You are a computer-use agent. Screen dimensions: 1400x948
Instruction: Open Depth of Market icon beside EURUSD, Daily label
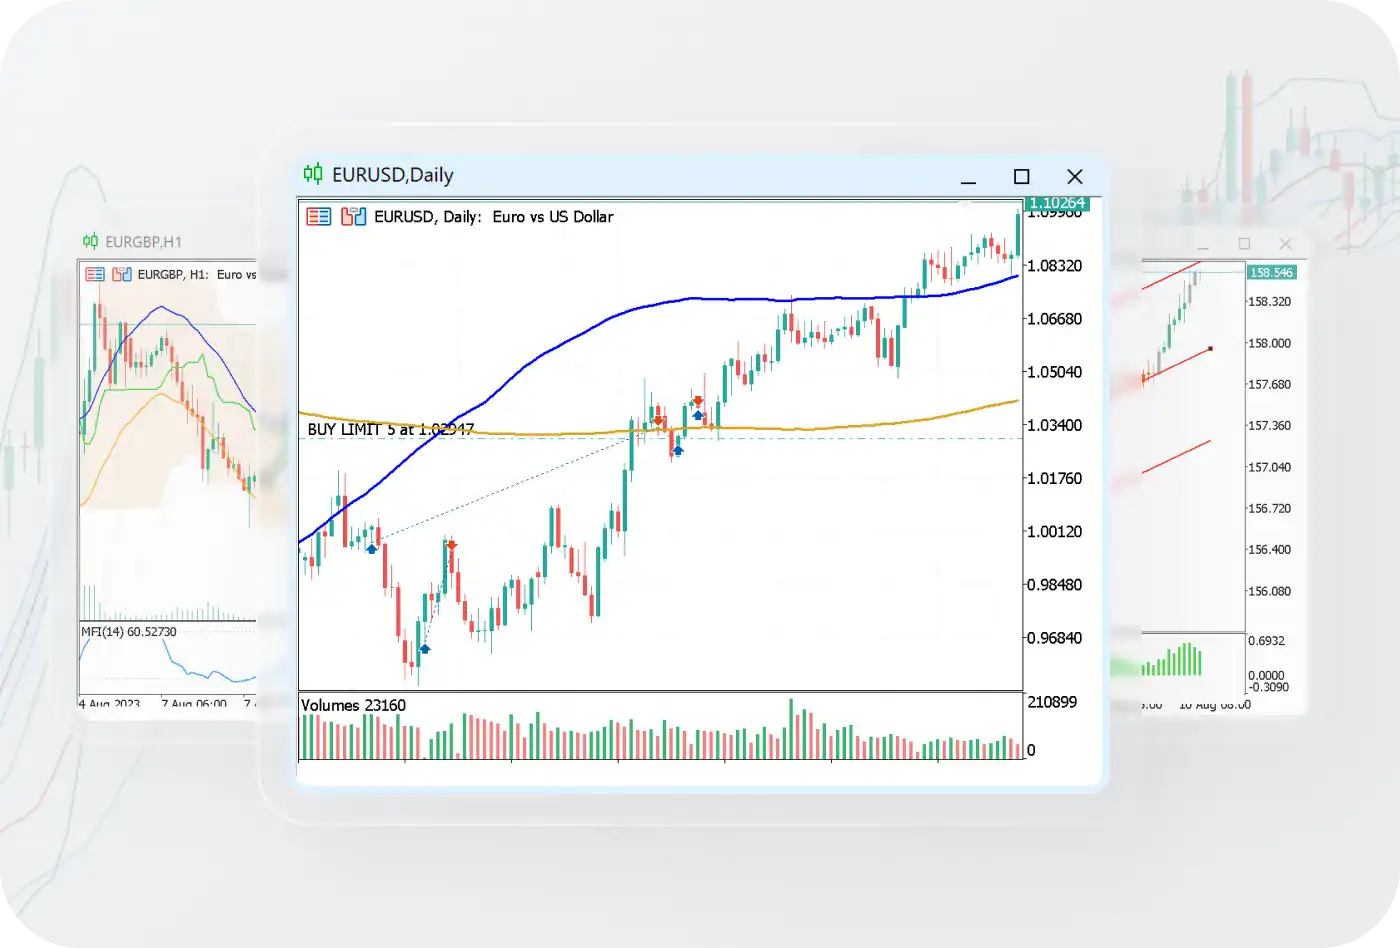coord(353,217)
